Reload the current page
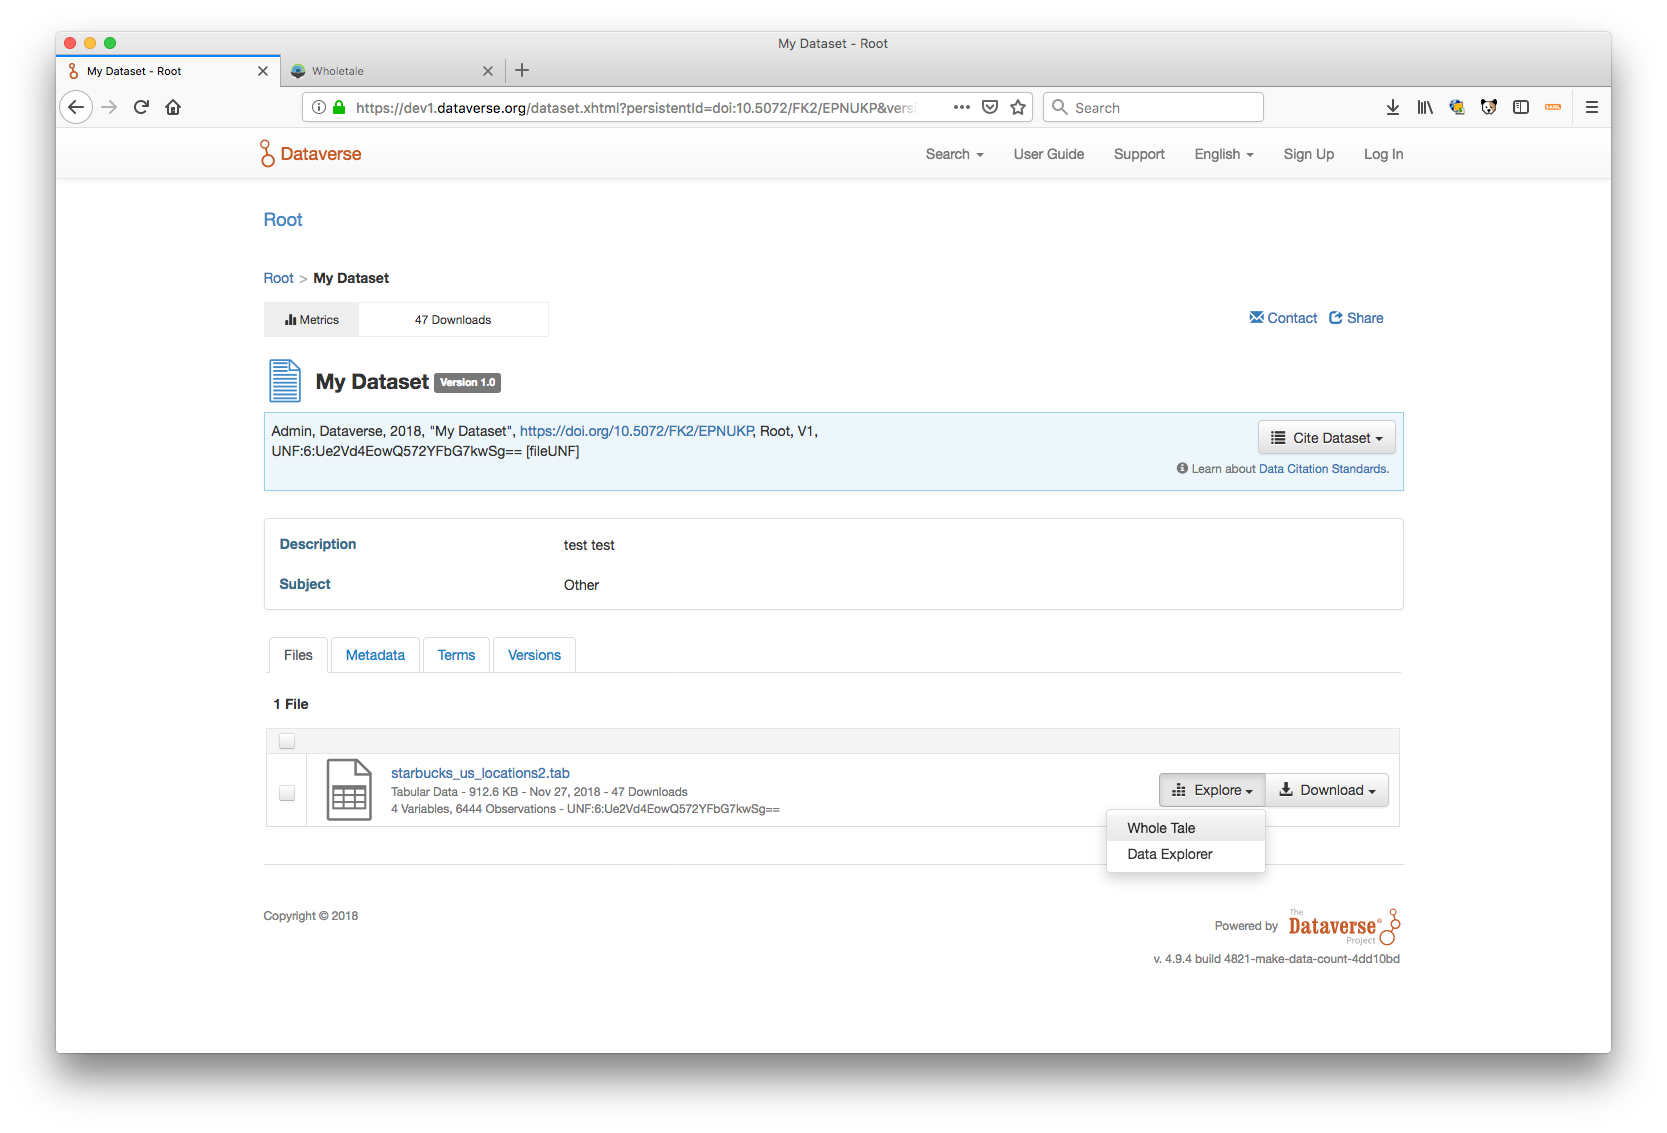1667x1133 pixels. click(141, 107)
